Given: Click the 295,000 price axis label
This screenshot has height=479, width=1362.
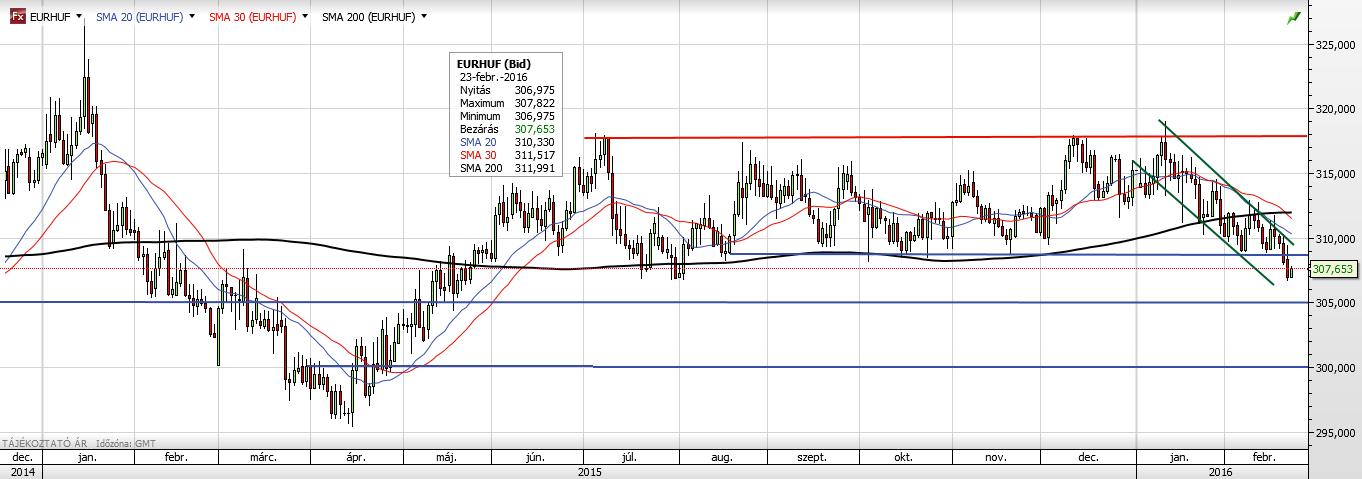Looking at the screenshot, I should coord(1335,433).
